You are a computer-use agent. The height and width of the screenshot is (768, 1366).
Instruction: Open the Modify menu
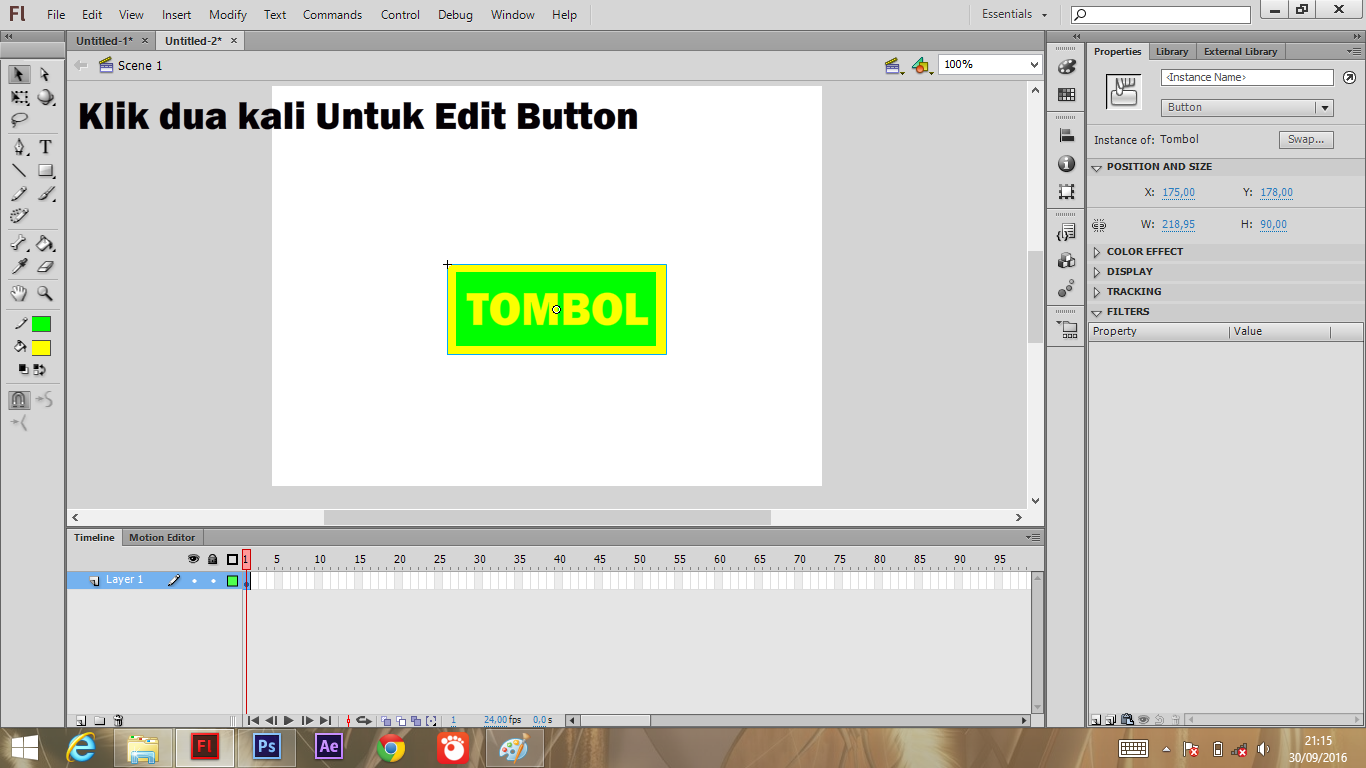tap(227, 14)
